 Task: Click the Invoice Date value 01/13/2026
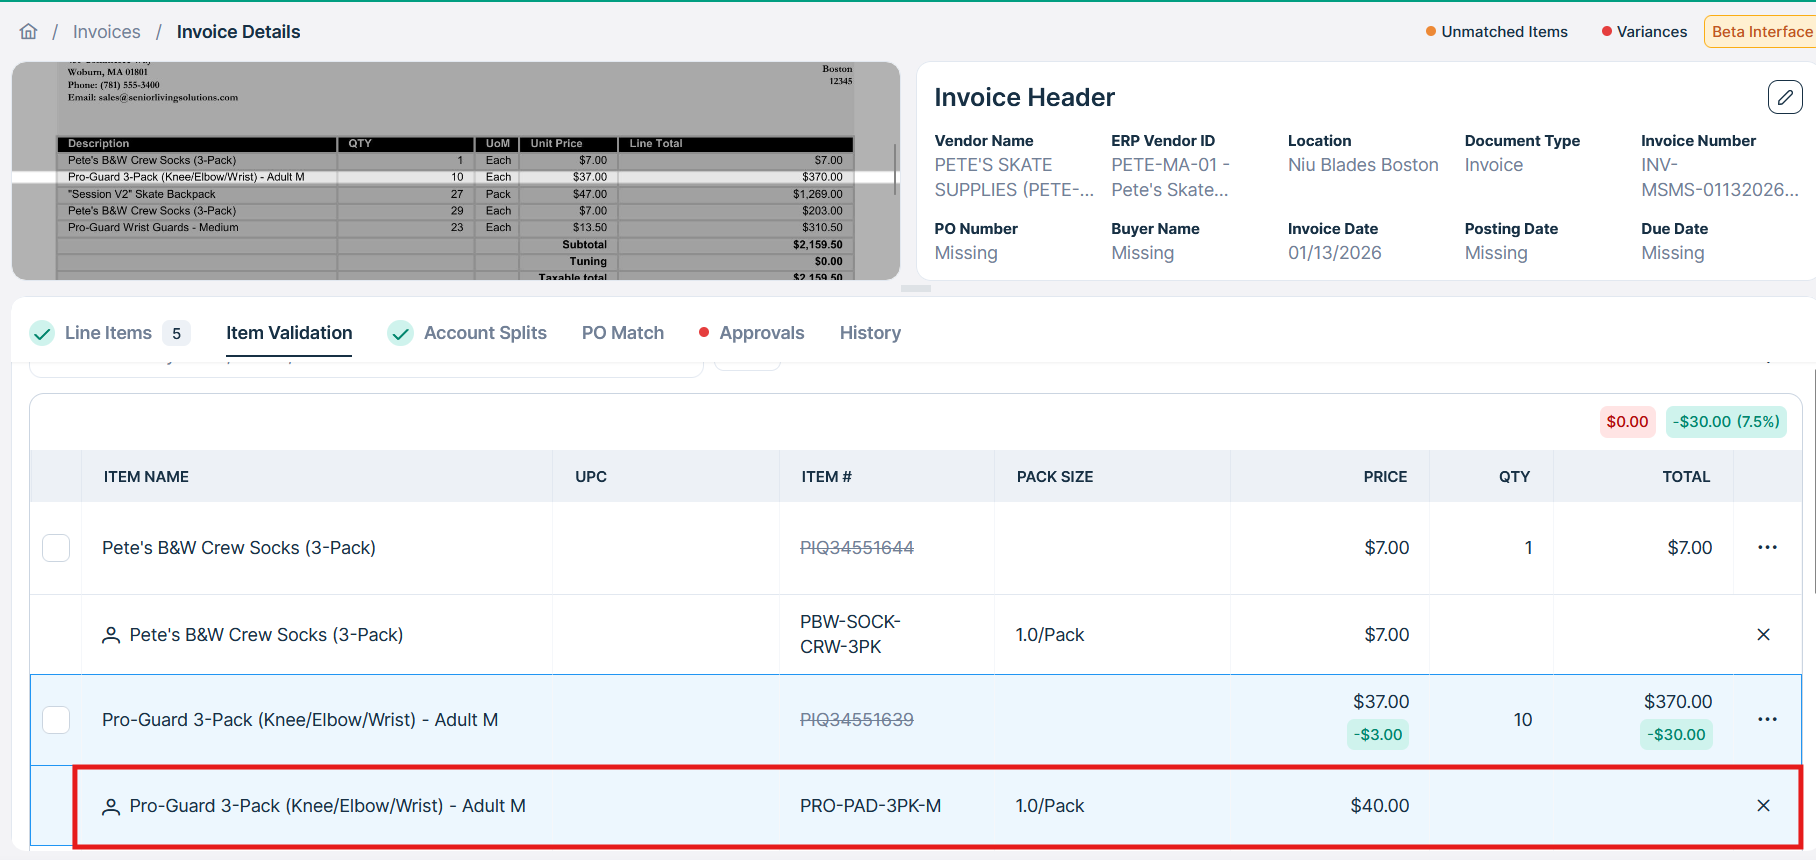[1335, 253]
